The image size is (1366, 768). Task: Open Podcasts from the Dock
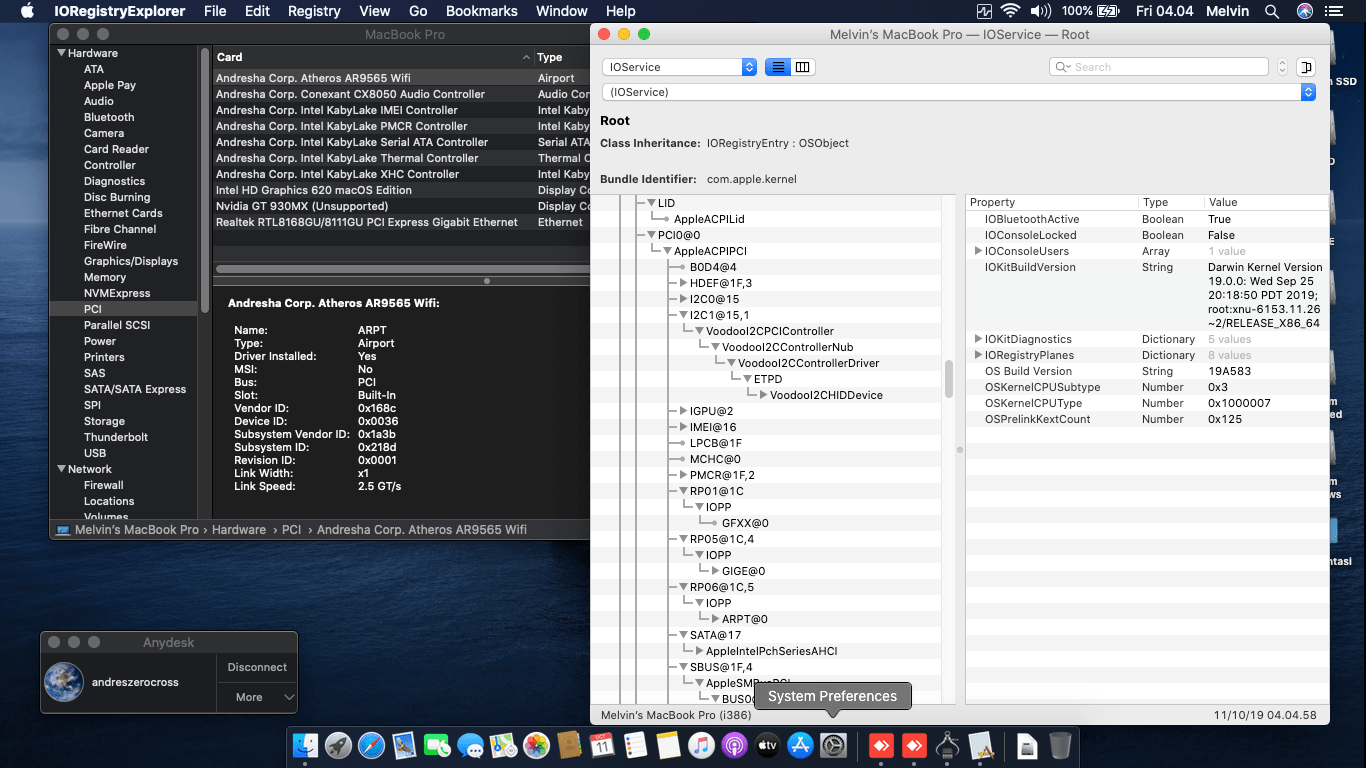pyautogui.click(x=734, y=745)
